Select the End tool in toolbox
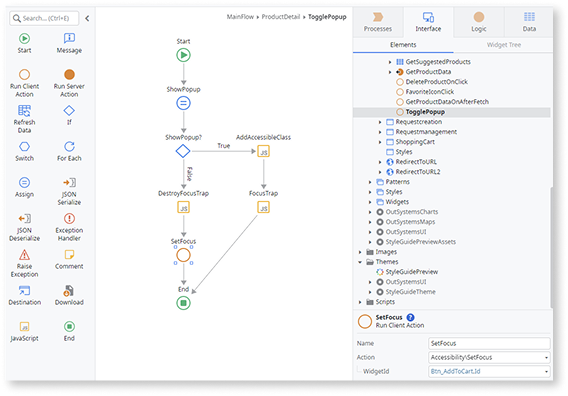 [69, 331]
